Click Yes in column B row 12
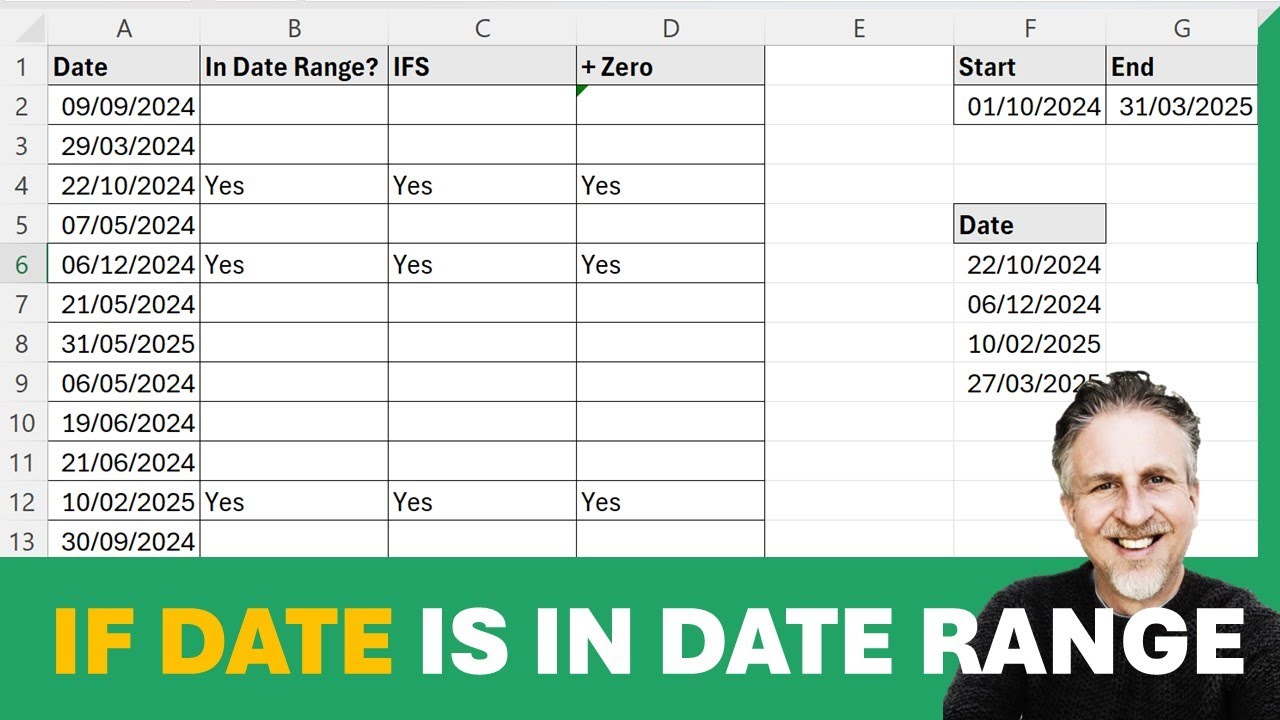This screenshot has height=720, width=1280. coord(294,502)
